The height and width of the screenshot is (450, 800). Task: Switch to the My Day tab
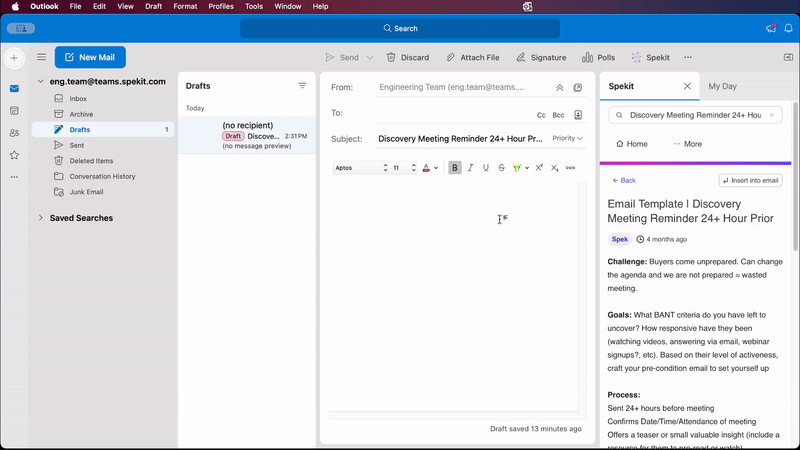click(x=722, y=86)
